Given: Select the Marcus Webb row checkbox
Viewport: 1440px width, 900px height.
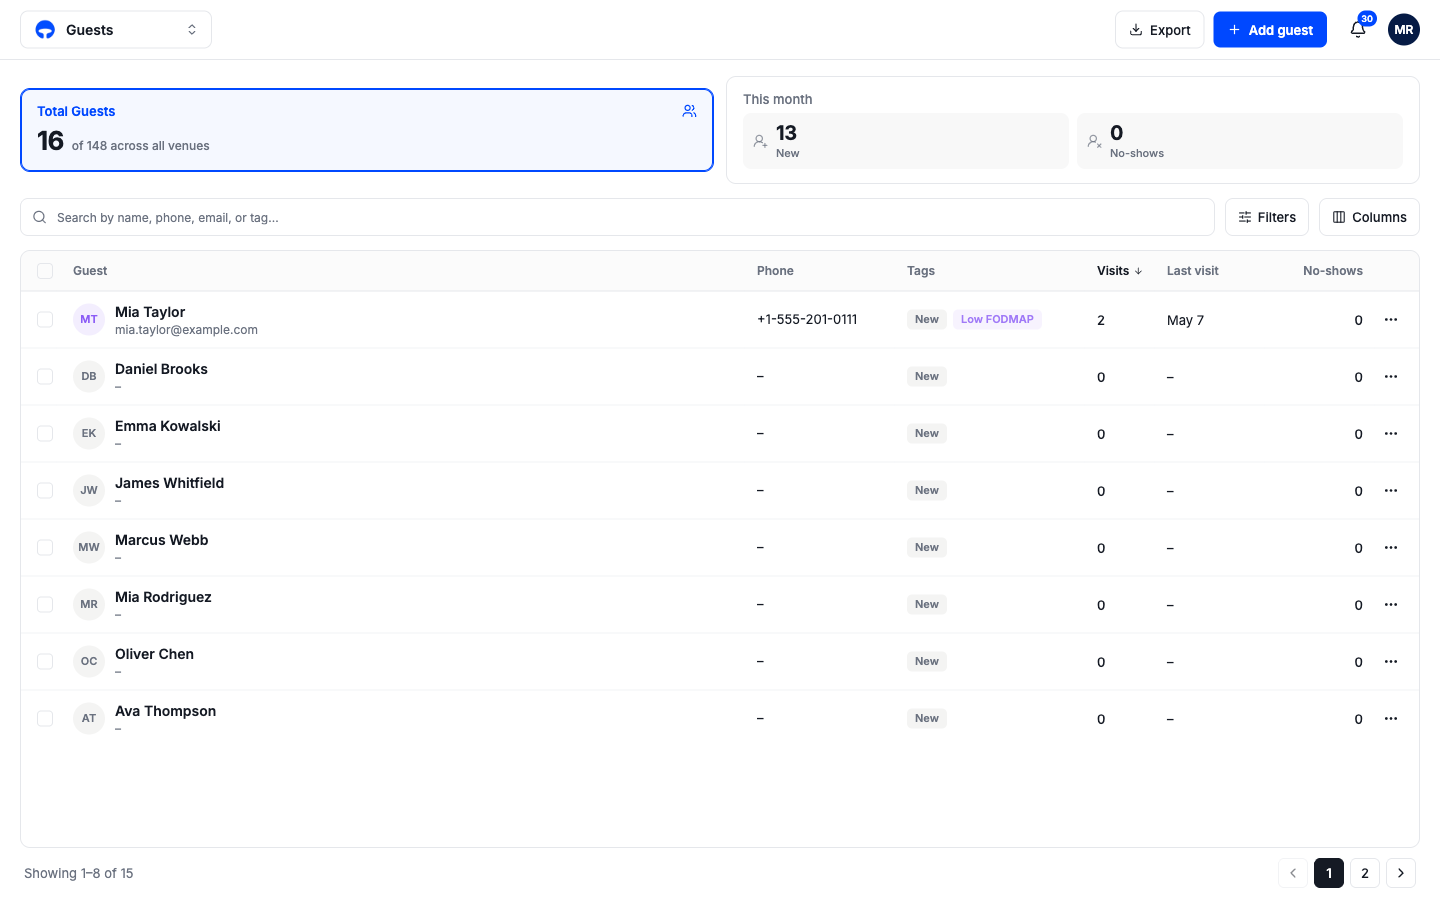Looking at the screenshot, I should 45,548.
